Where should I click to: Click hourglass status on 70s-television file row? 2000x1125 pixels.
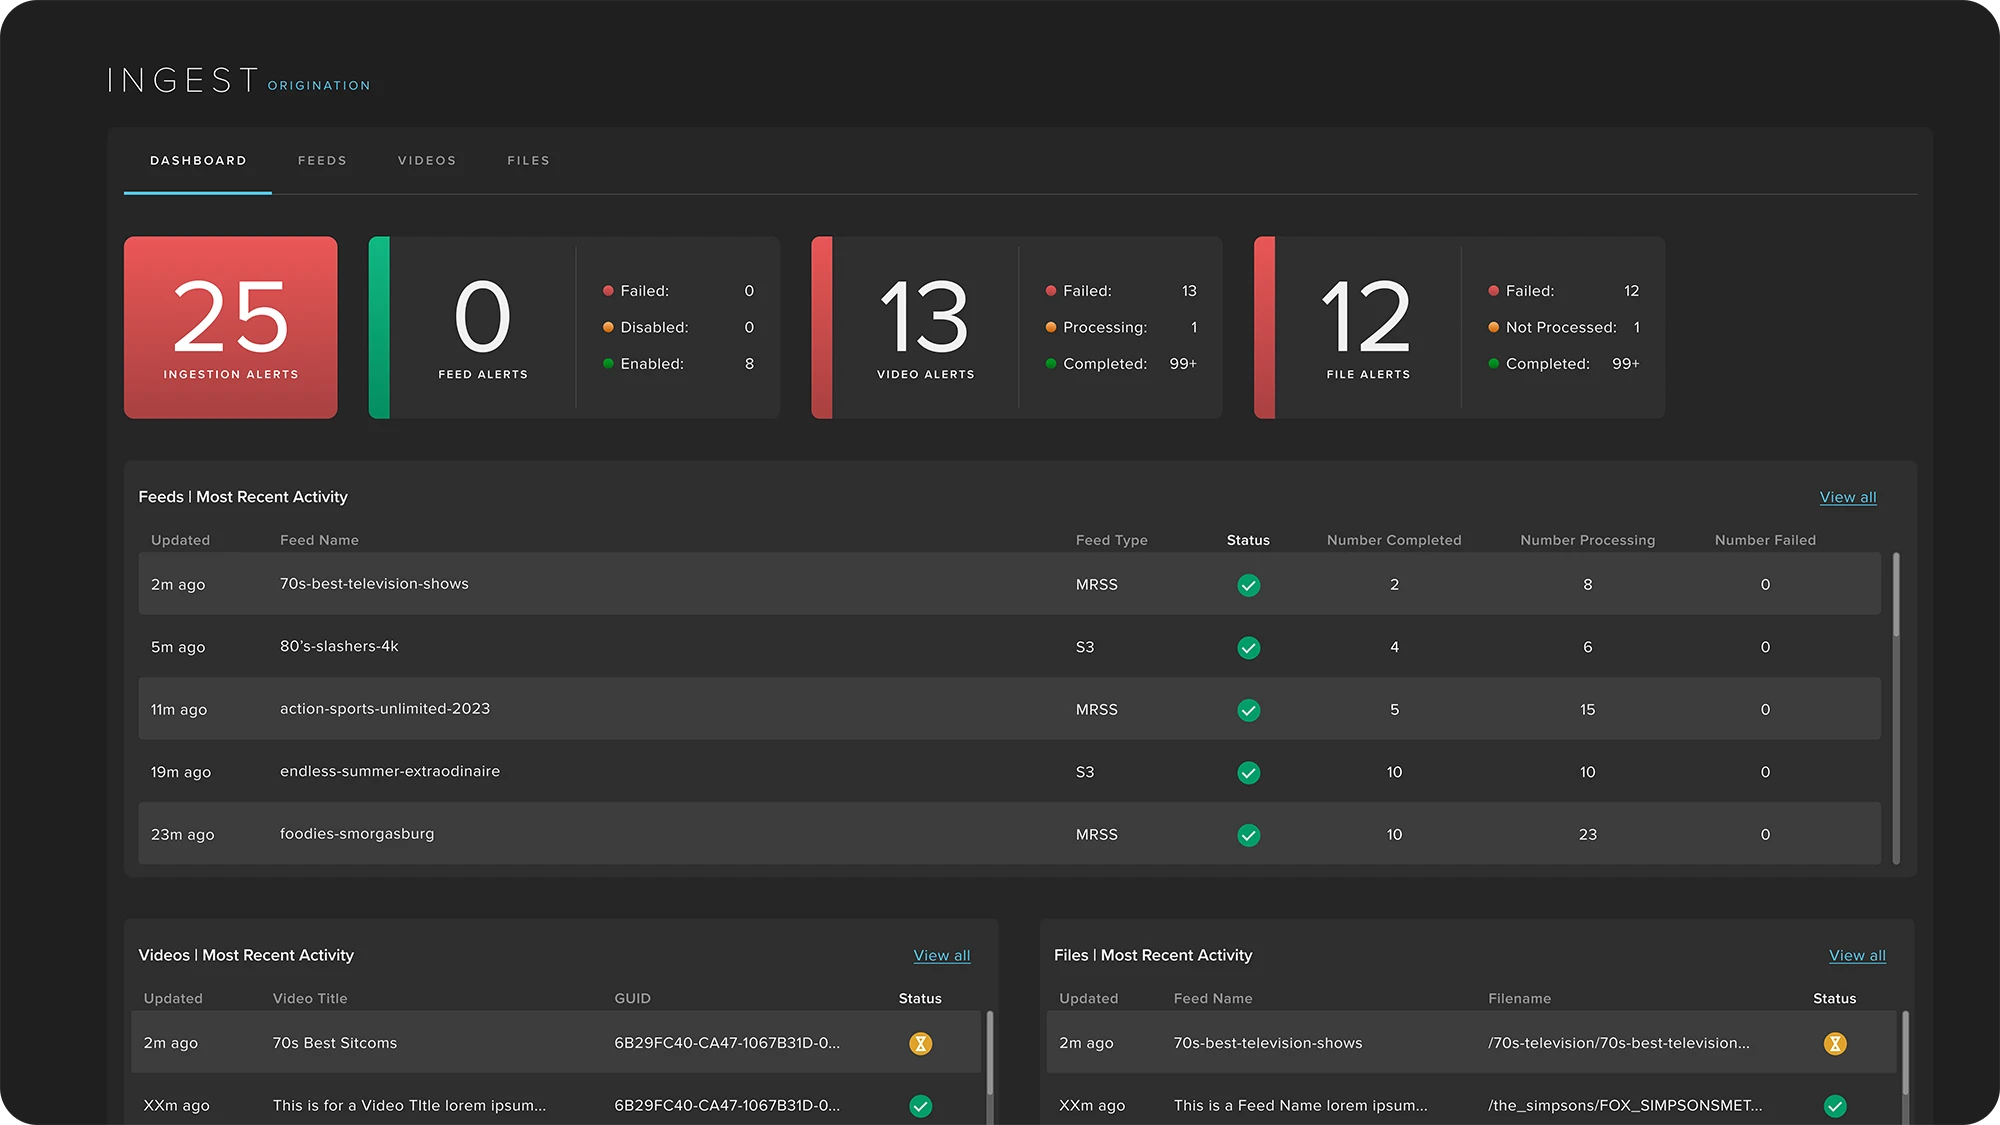[x=1834, y=1044]
